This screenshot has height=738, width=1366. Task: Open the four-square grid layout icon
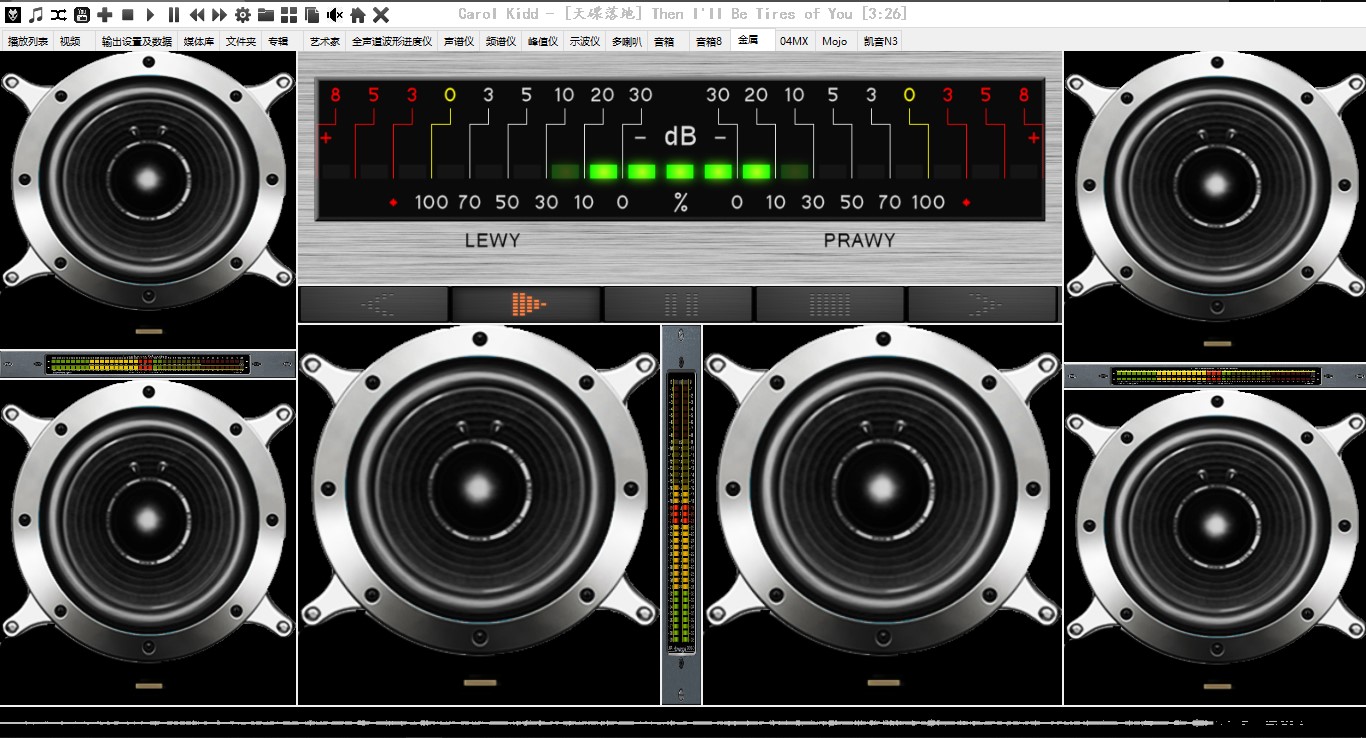point(289,15)
